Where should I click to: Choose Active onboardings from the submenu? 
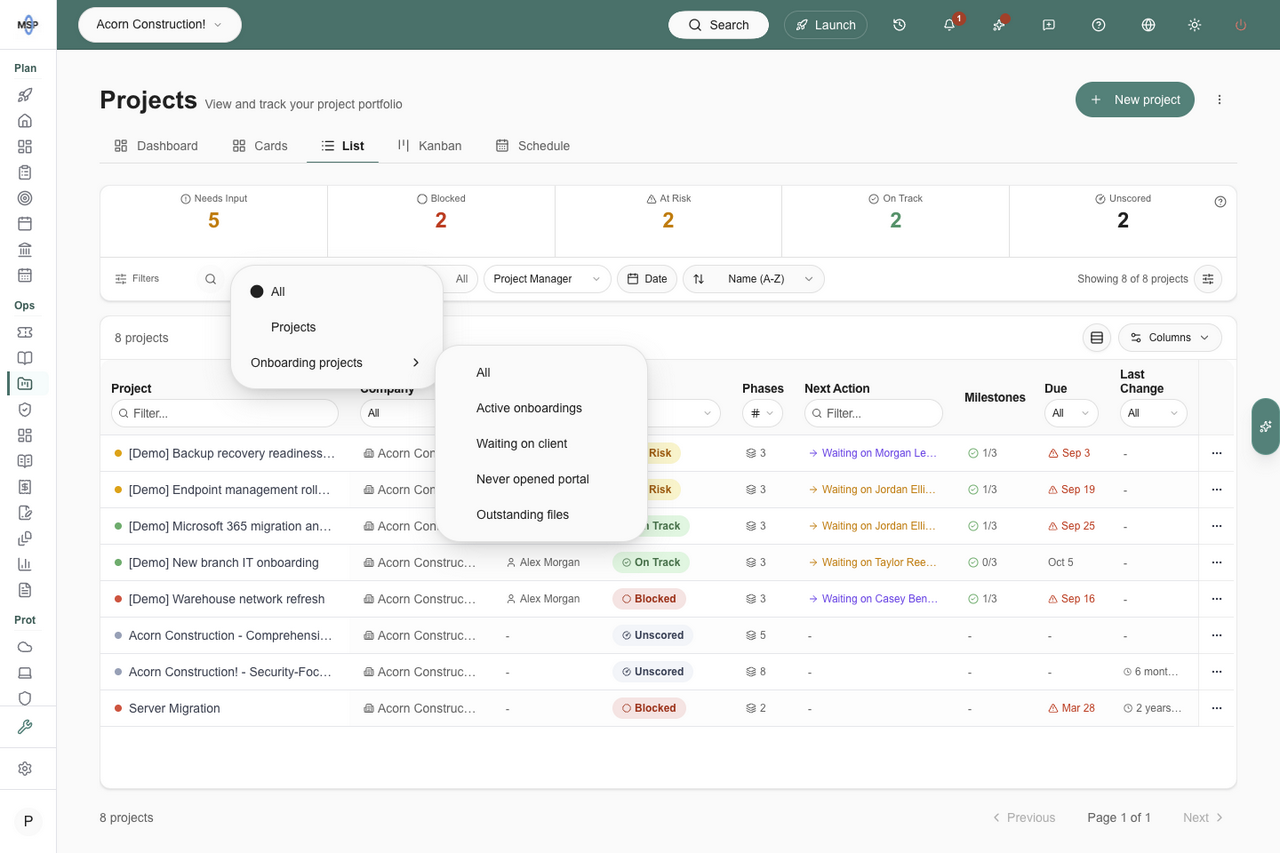[x=541, y=408]
